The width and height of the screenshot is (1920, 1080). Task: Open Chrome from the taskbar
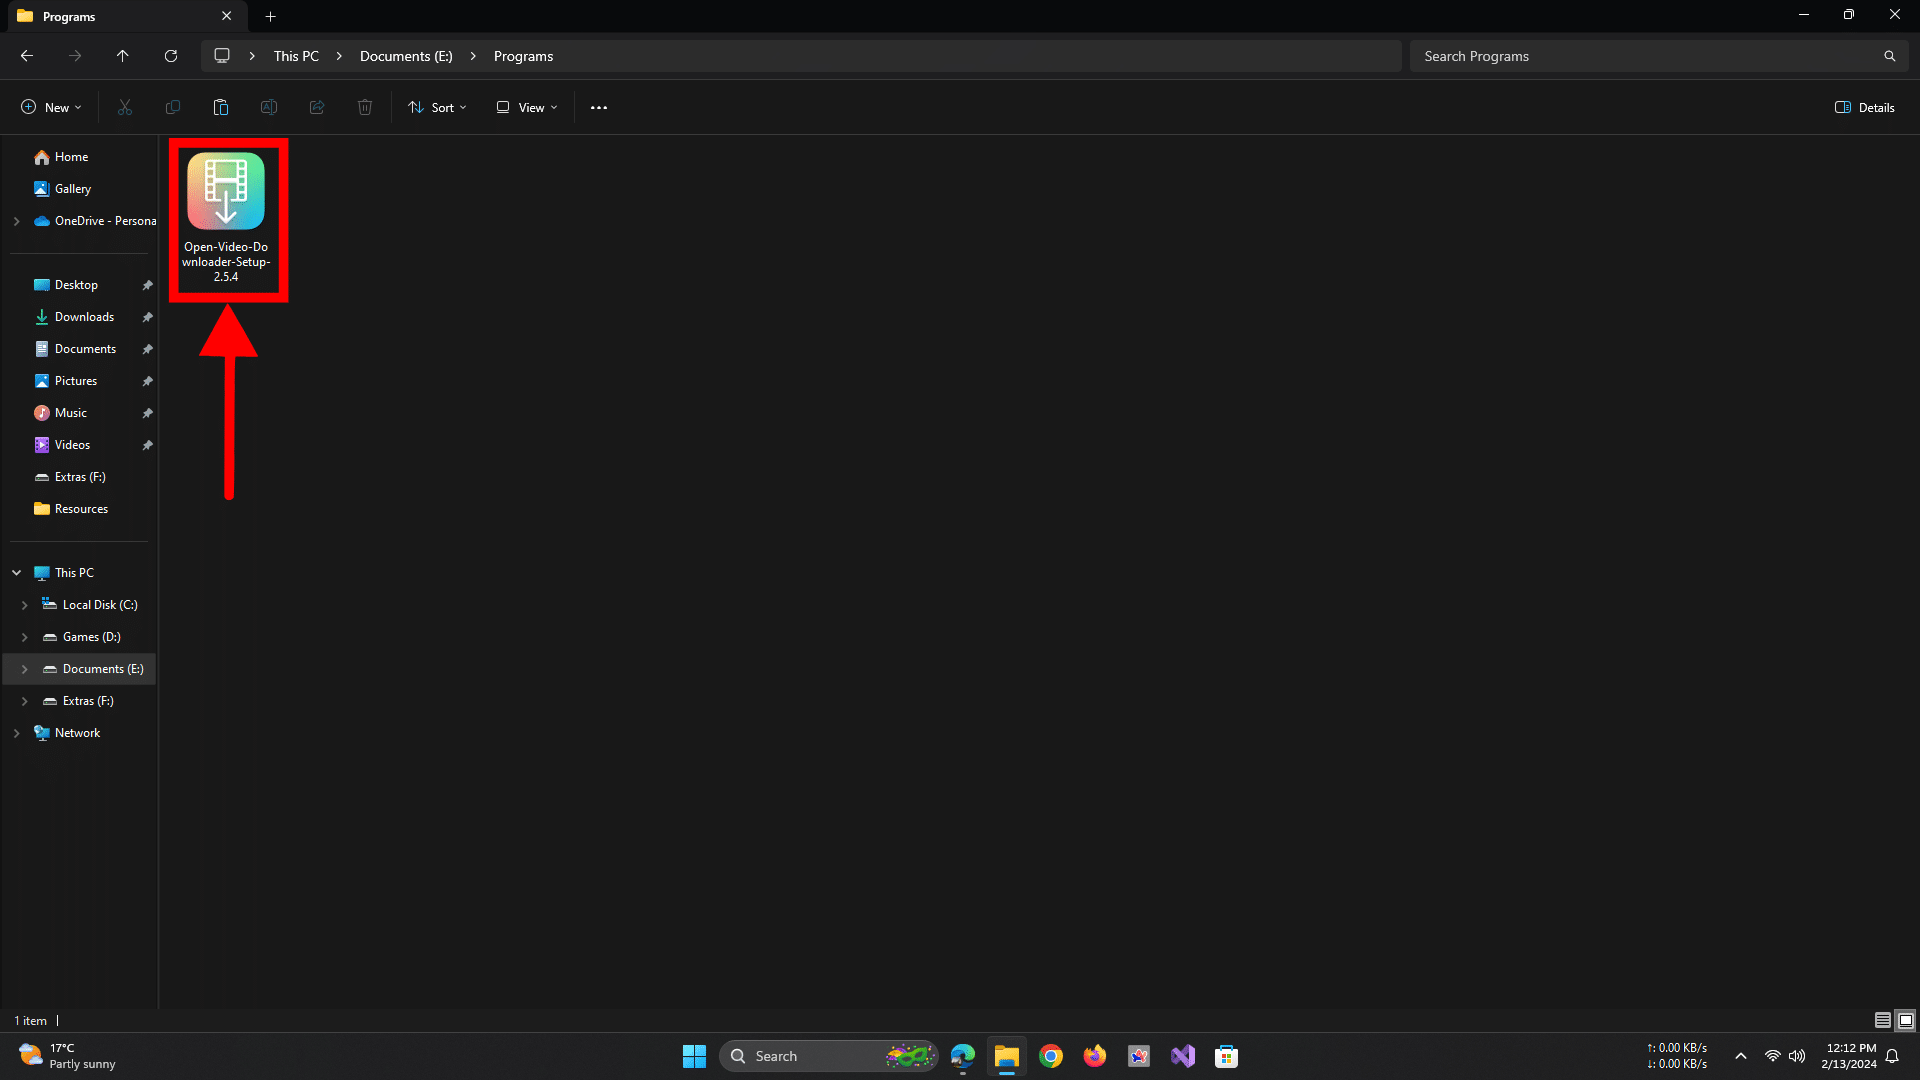[x=1050, y=1056]
